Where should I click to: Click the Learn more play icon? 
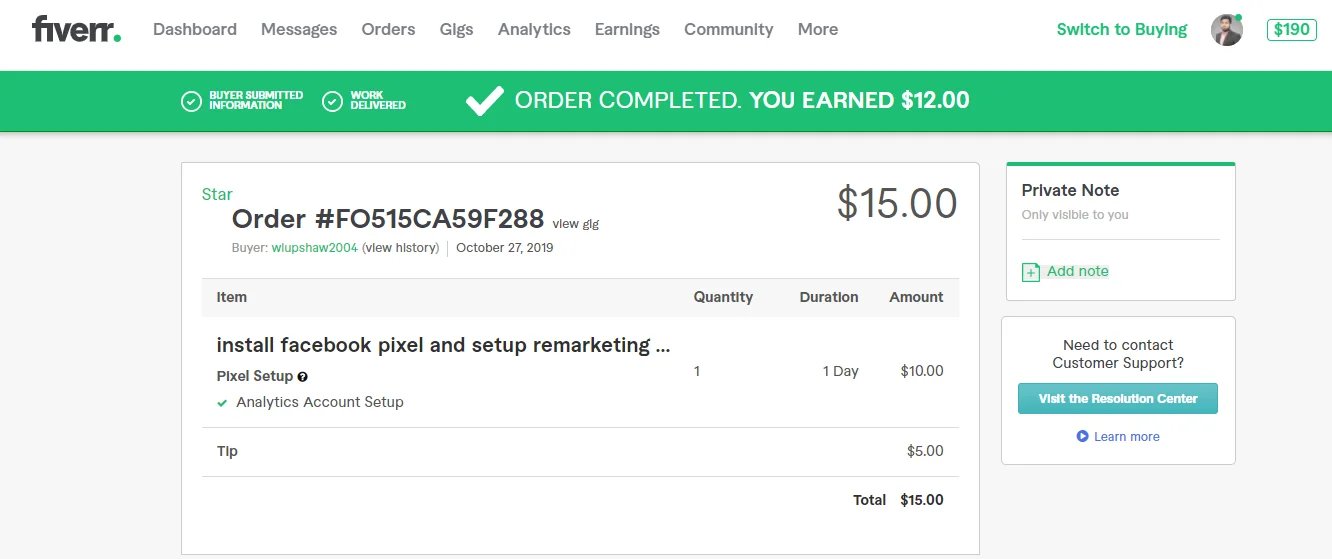[x=1082, y=437]
